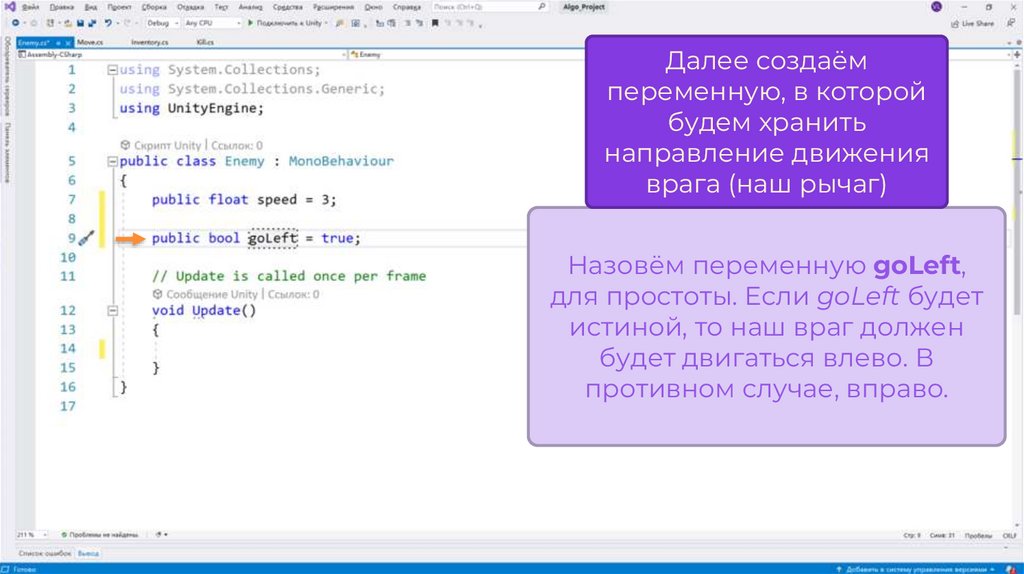Viewport: 1024px width, 574px height.
Task: Collapse the Update method on line 12
Action: pyautogui.click(x=112, y=311)
